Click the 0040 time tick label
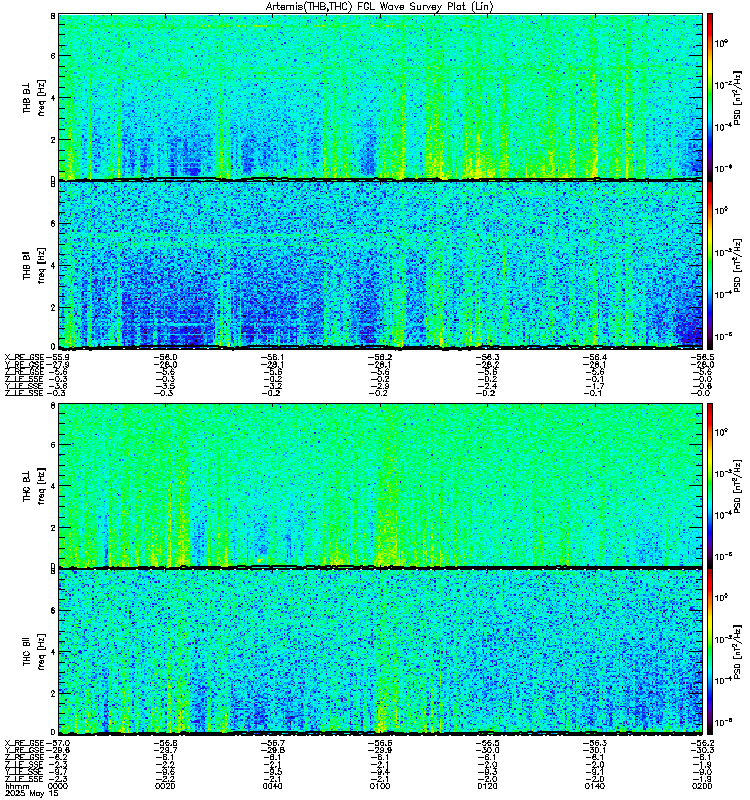Viewport: 750px width, 800px height. click(273, 786)
